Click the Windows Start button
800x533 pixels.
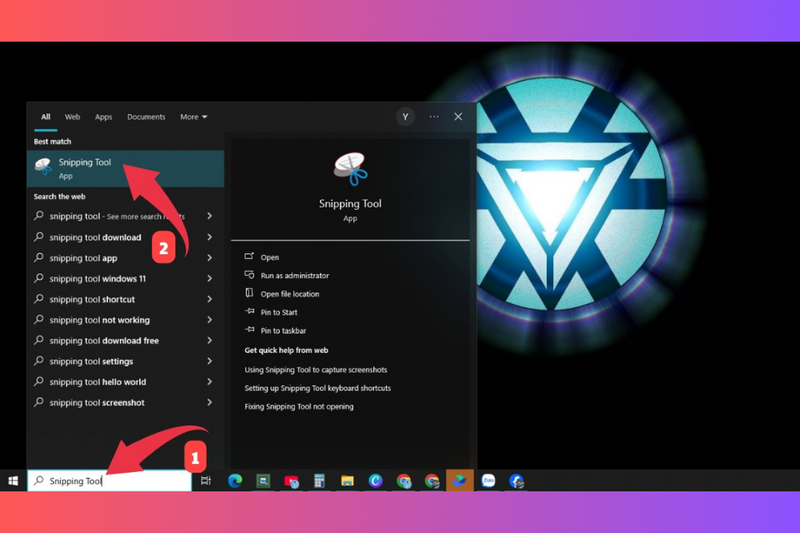pyautogui.click(x=13, y=480)
